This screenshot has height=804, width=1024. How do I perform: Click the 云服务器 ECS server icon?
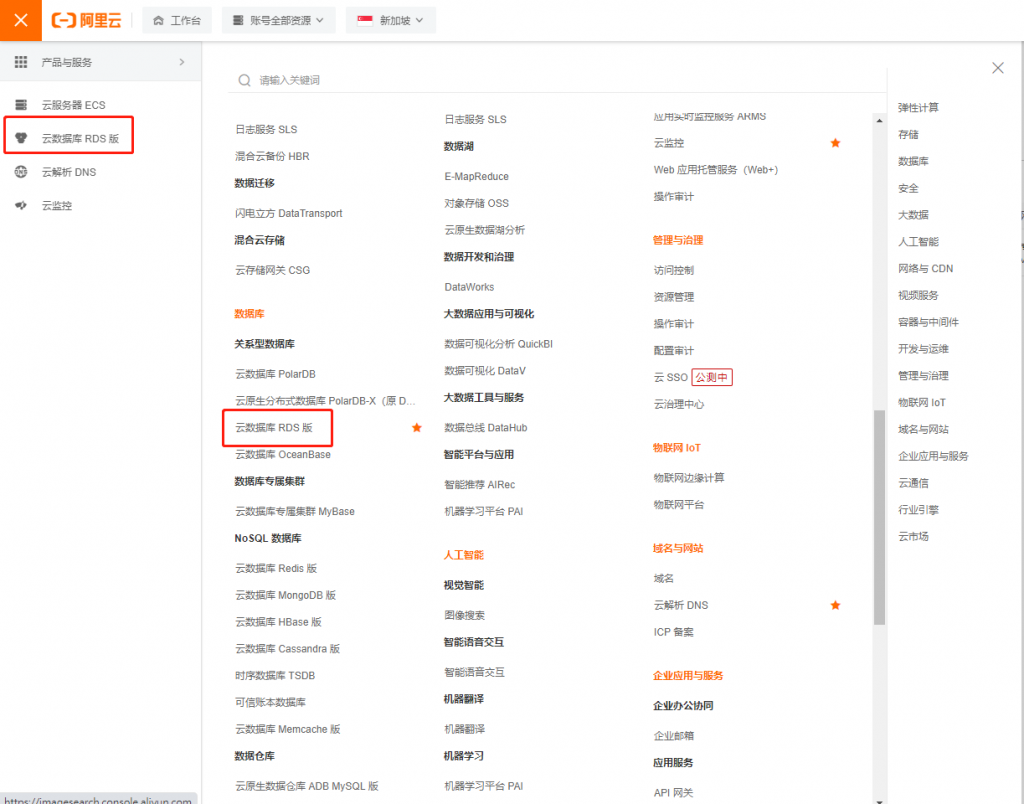tap(21, 105)
